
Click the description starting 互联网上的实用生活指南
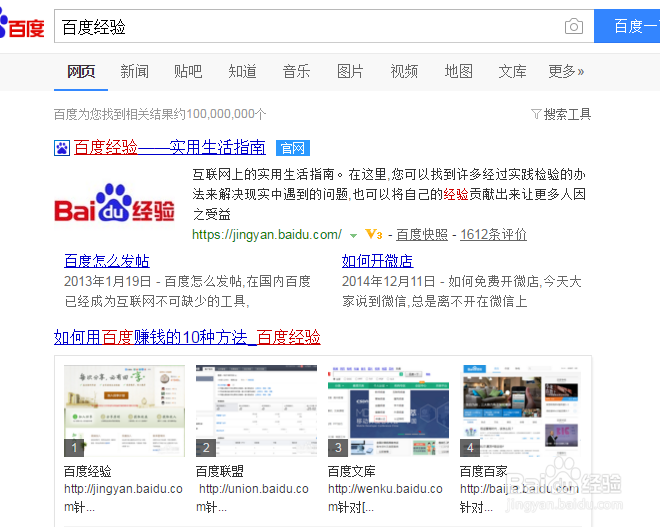click(389, 194)
